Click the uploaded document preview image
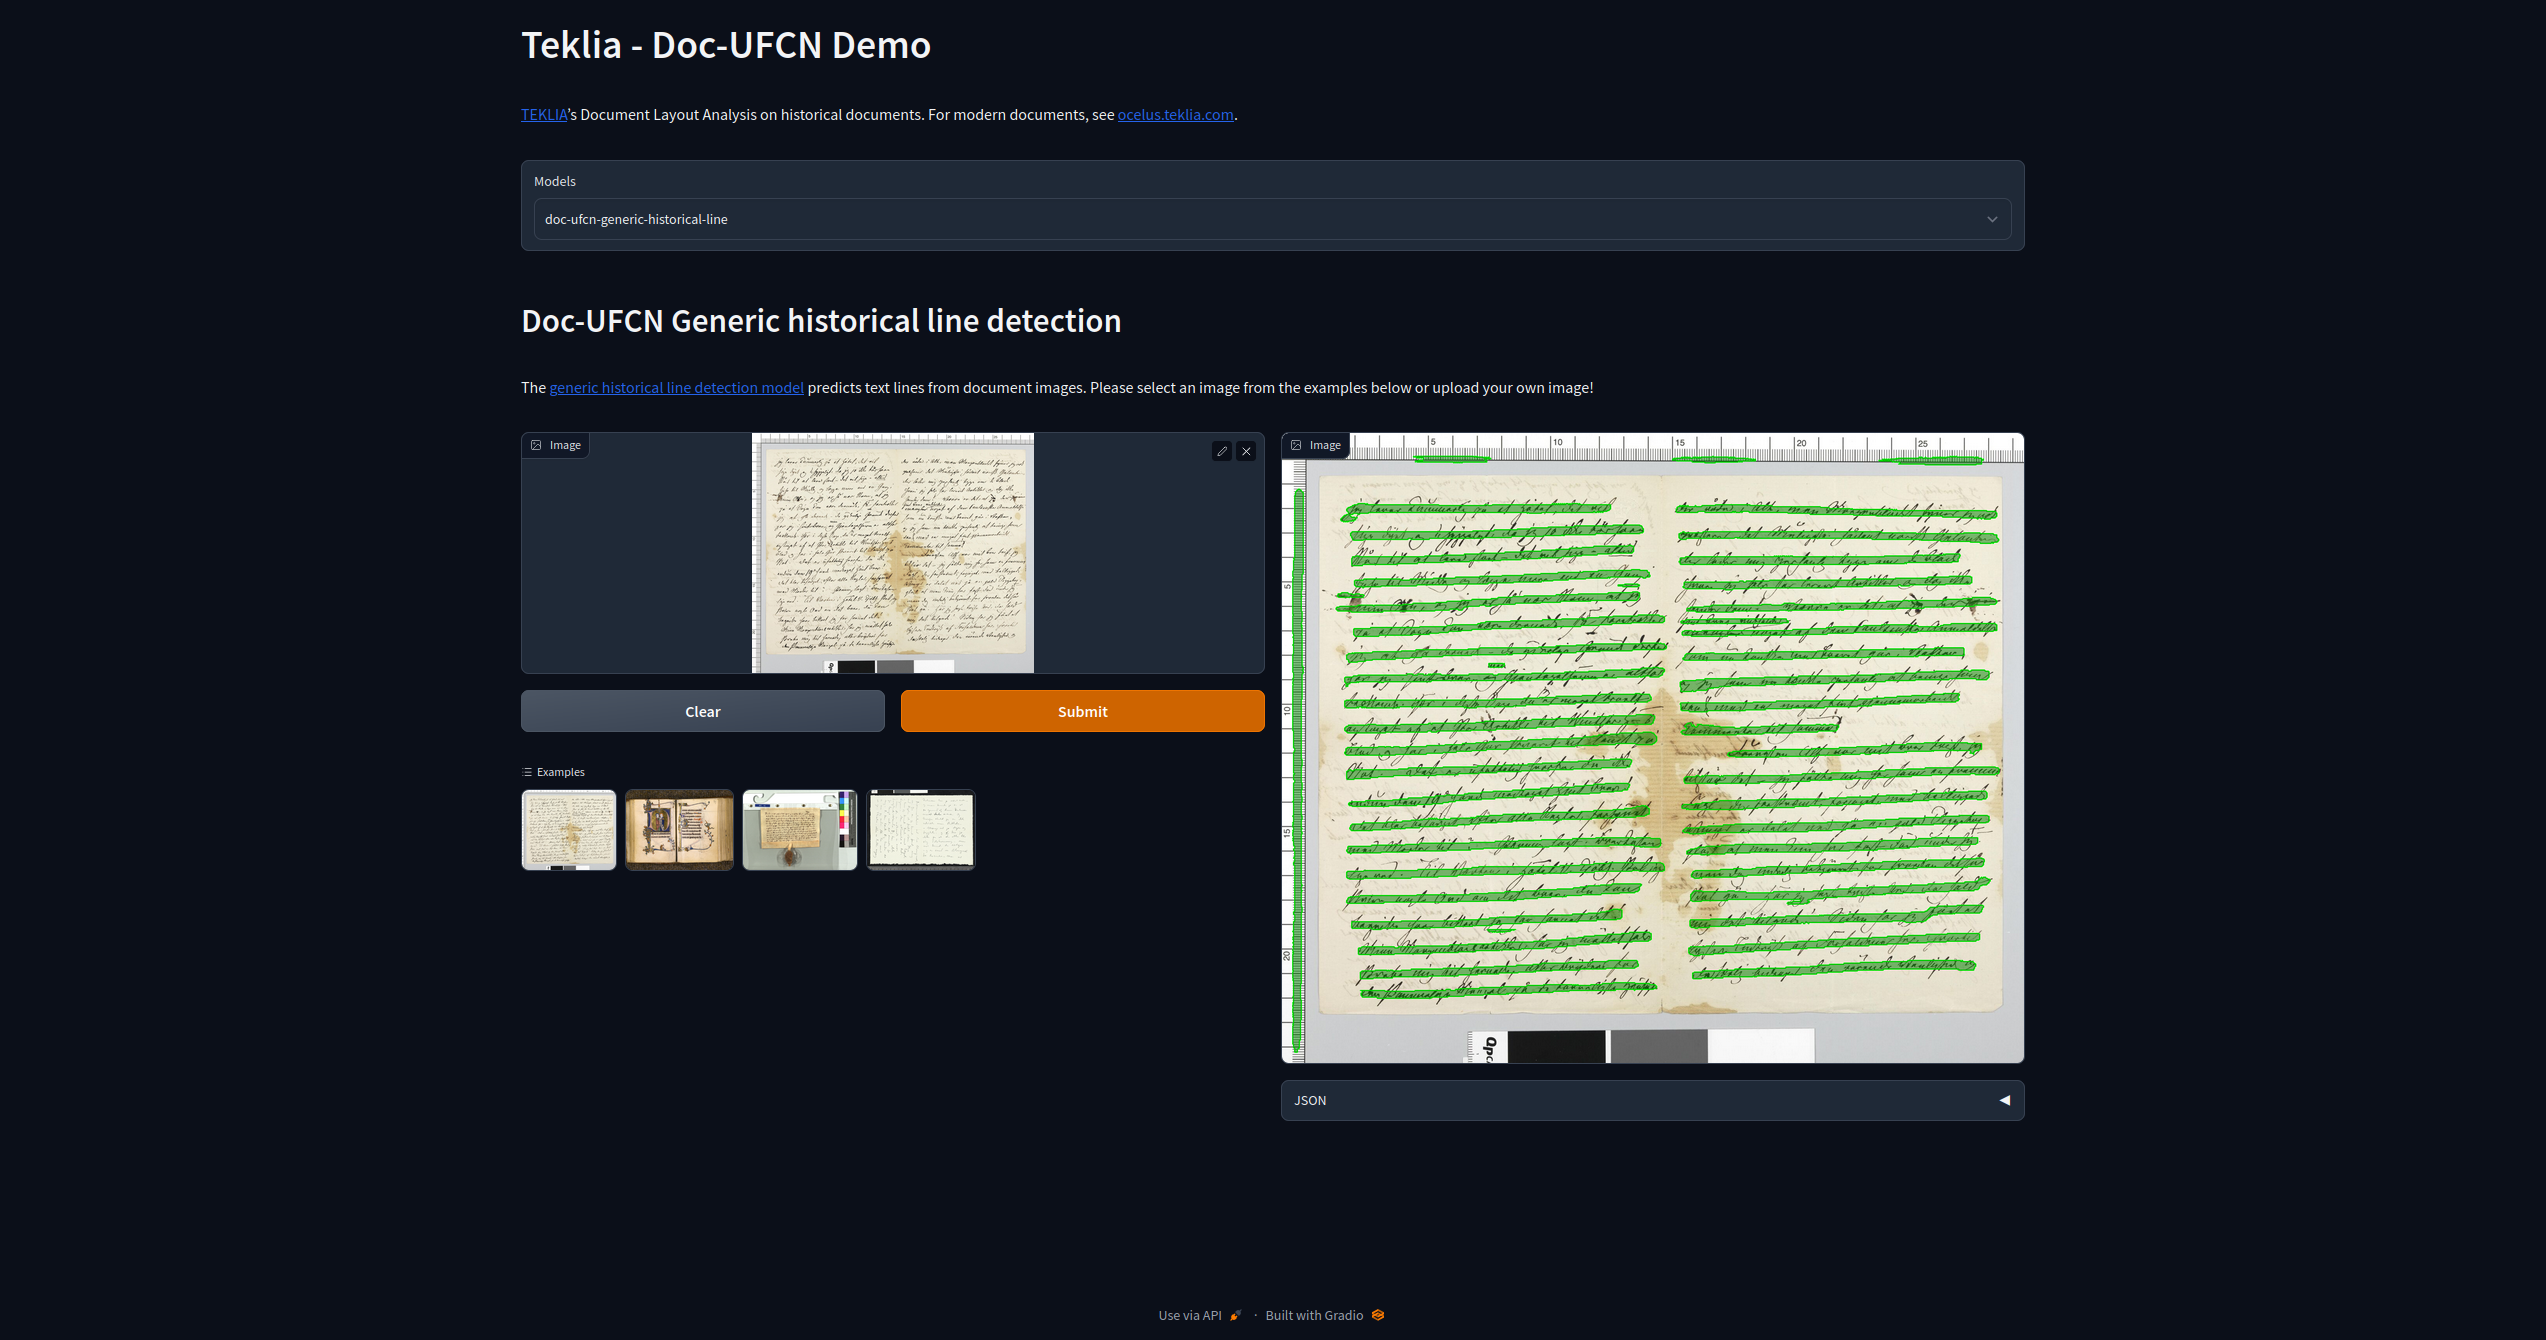This screenshot has height=1340, width=2546. (x=892, y=553)
